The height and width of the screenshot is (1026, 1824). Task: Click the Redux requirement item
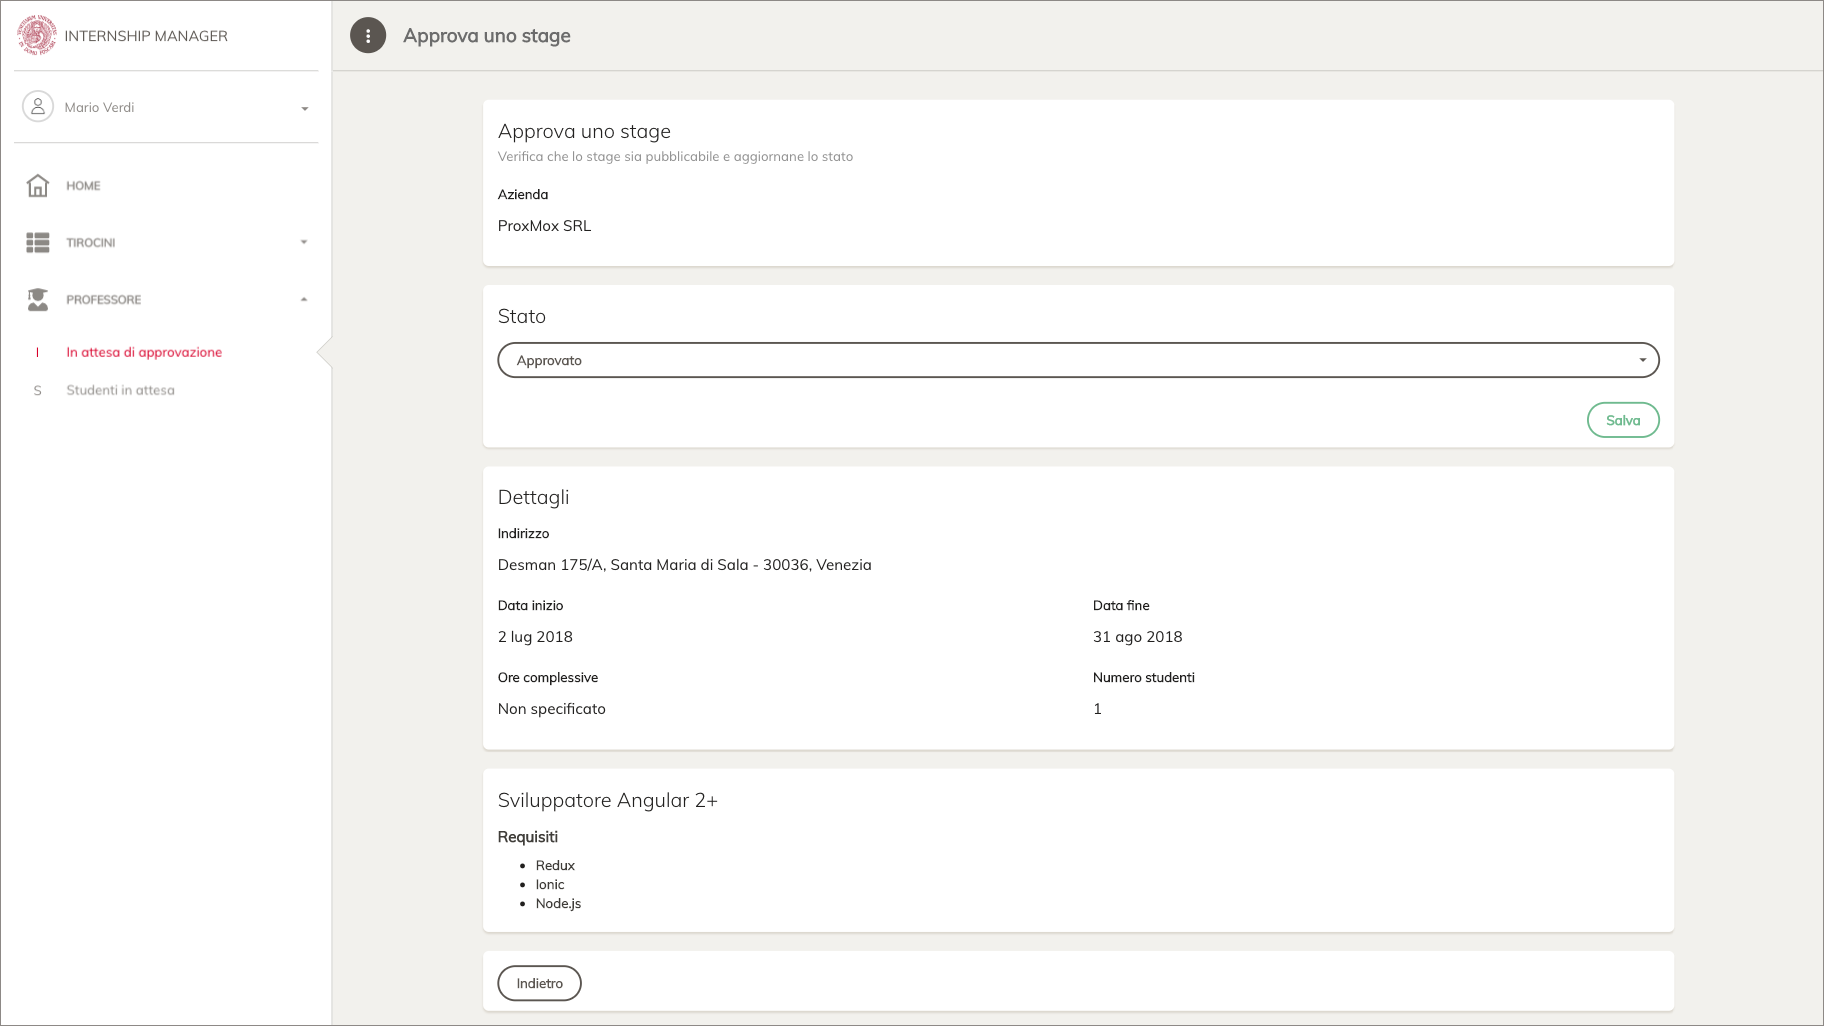click(x=555, y=866)
